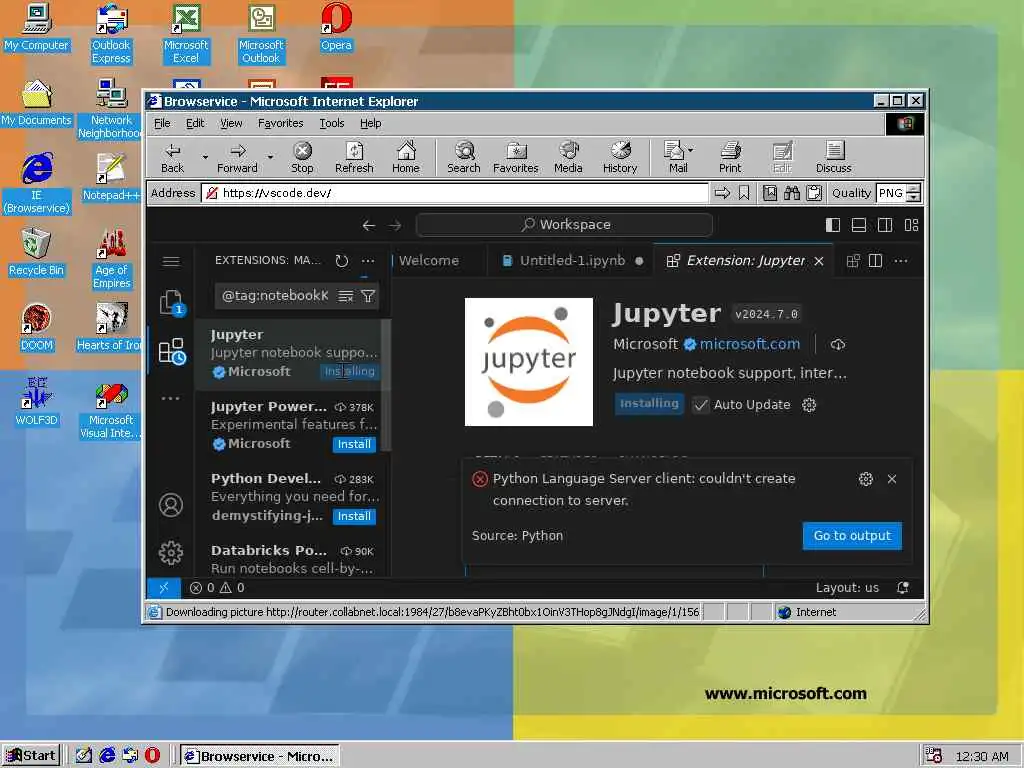Toggle the Auto Update checkbox

(x=701, y=405)
